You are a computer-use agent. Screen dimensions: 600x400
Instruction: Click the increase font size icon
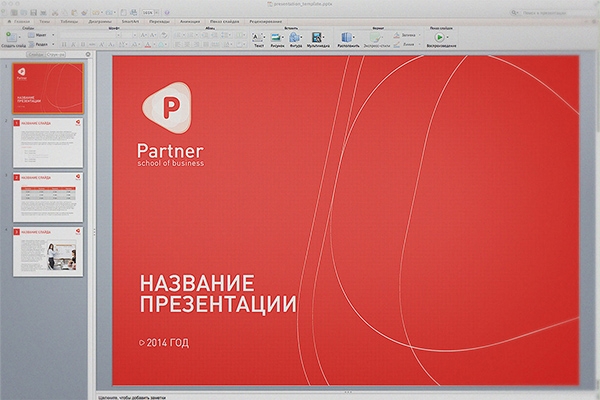(x=143, y=35)
